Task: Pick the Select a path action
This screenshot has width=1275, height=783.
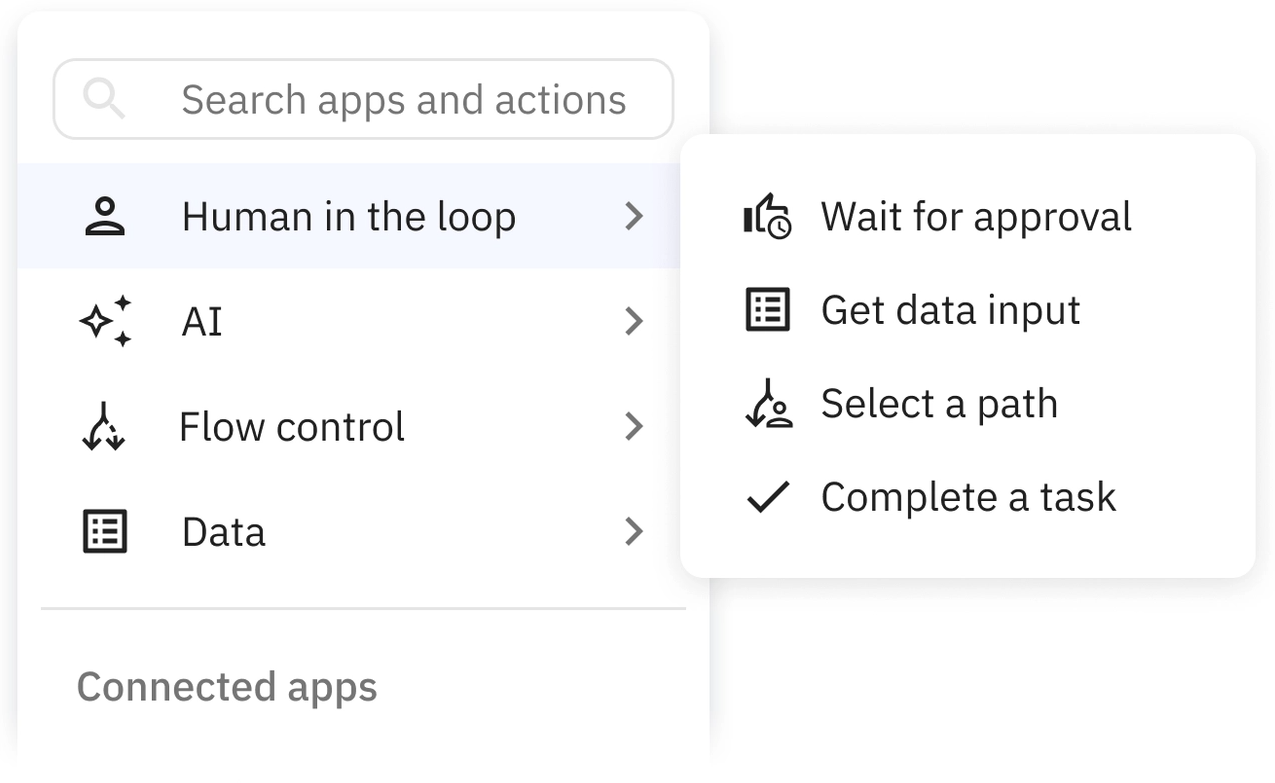Action: [x=938, y=404]
